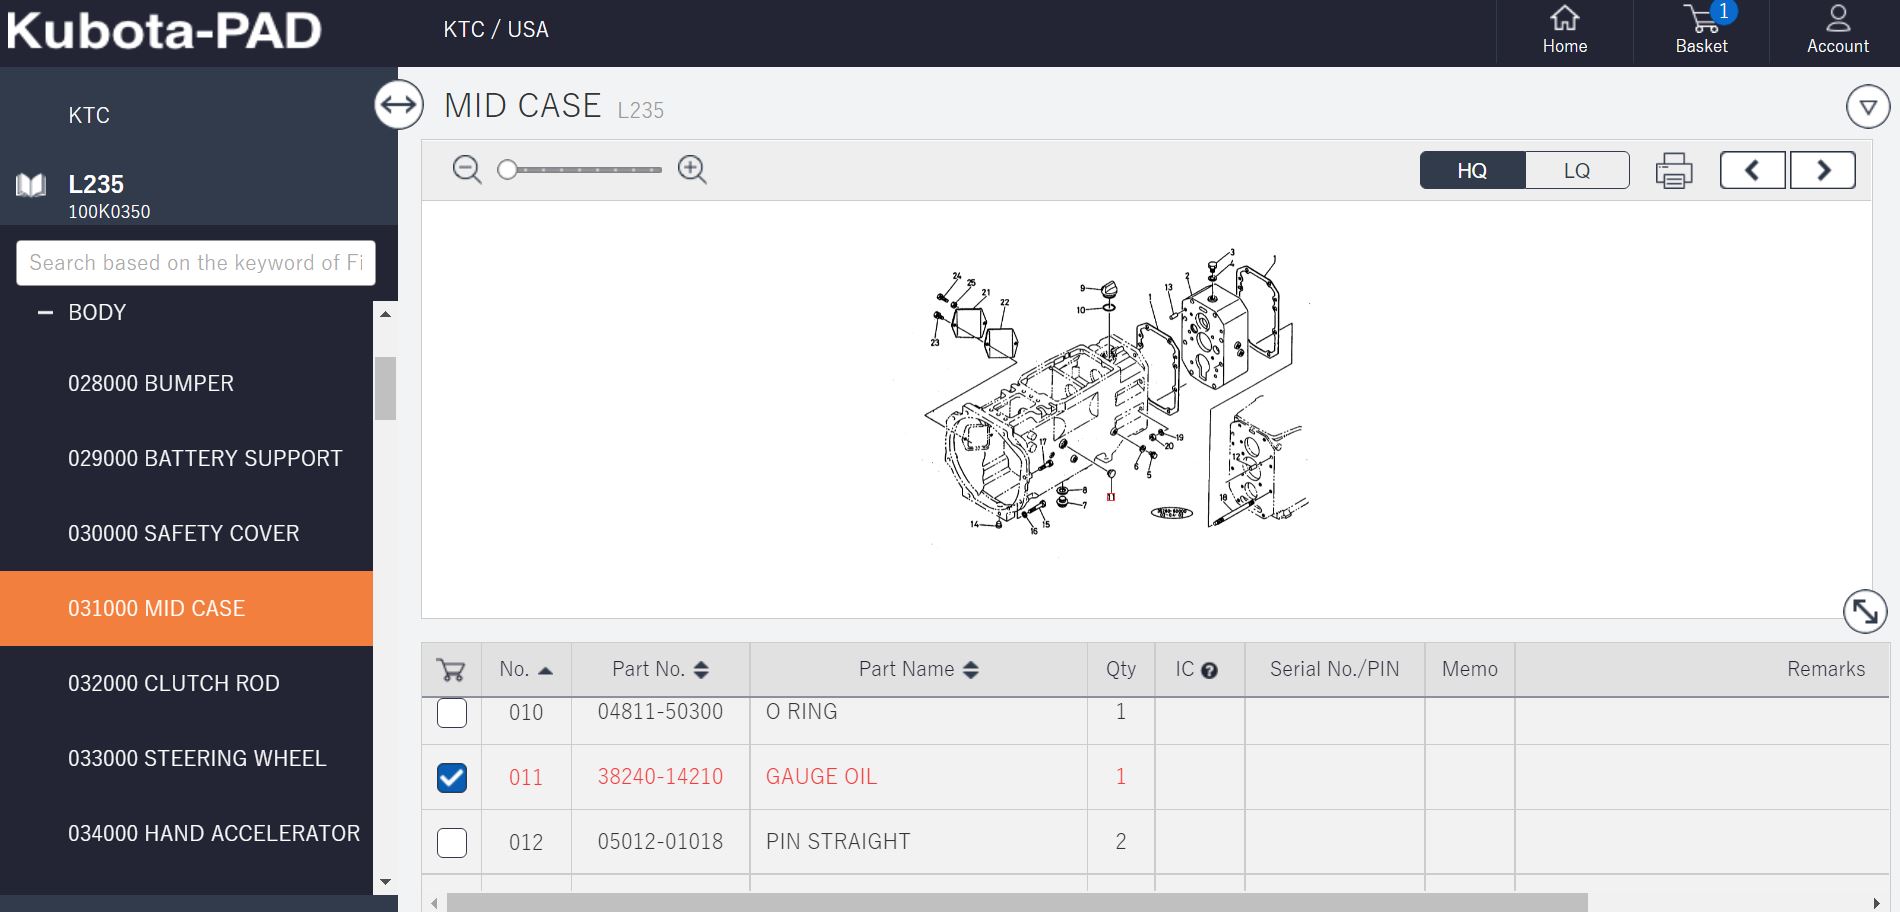Click the sidebar vertical scrollbar thumb
The width and height of the screenshot is (1900, 912).
pyautogui.click(x=386, y=388)
